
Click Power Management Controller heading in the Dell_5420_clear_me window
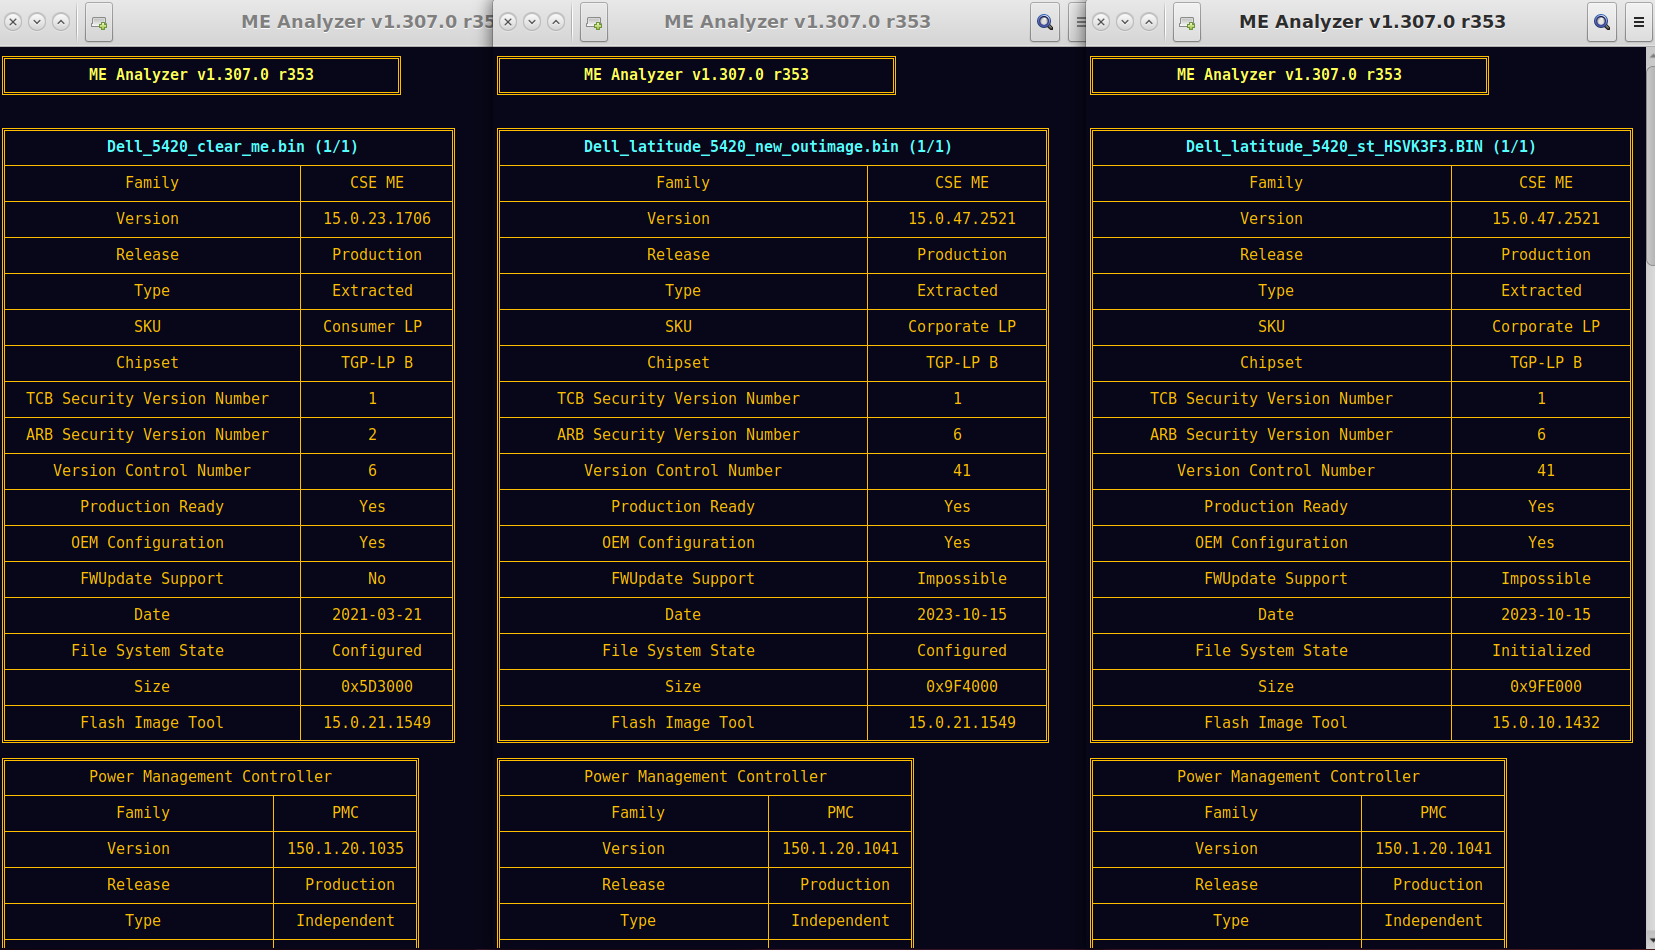[210, 777]
